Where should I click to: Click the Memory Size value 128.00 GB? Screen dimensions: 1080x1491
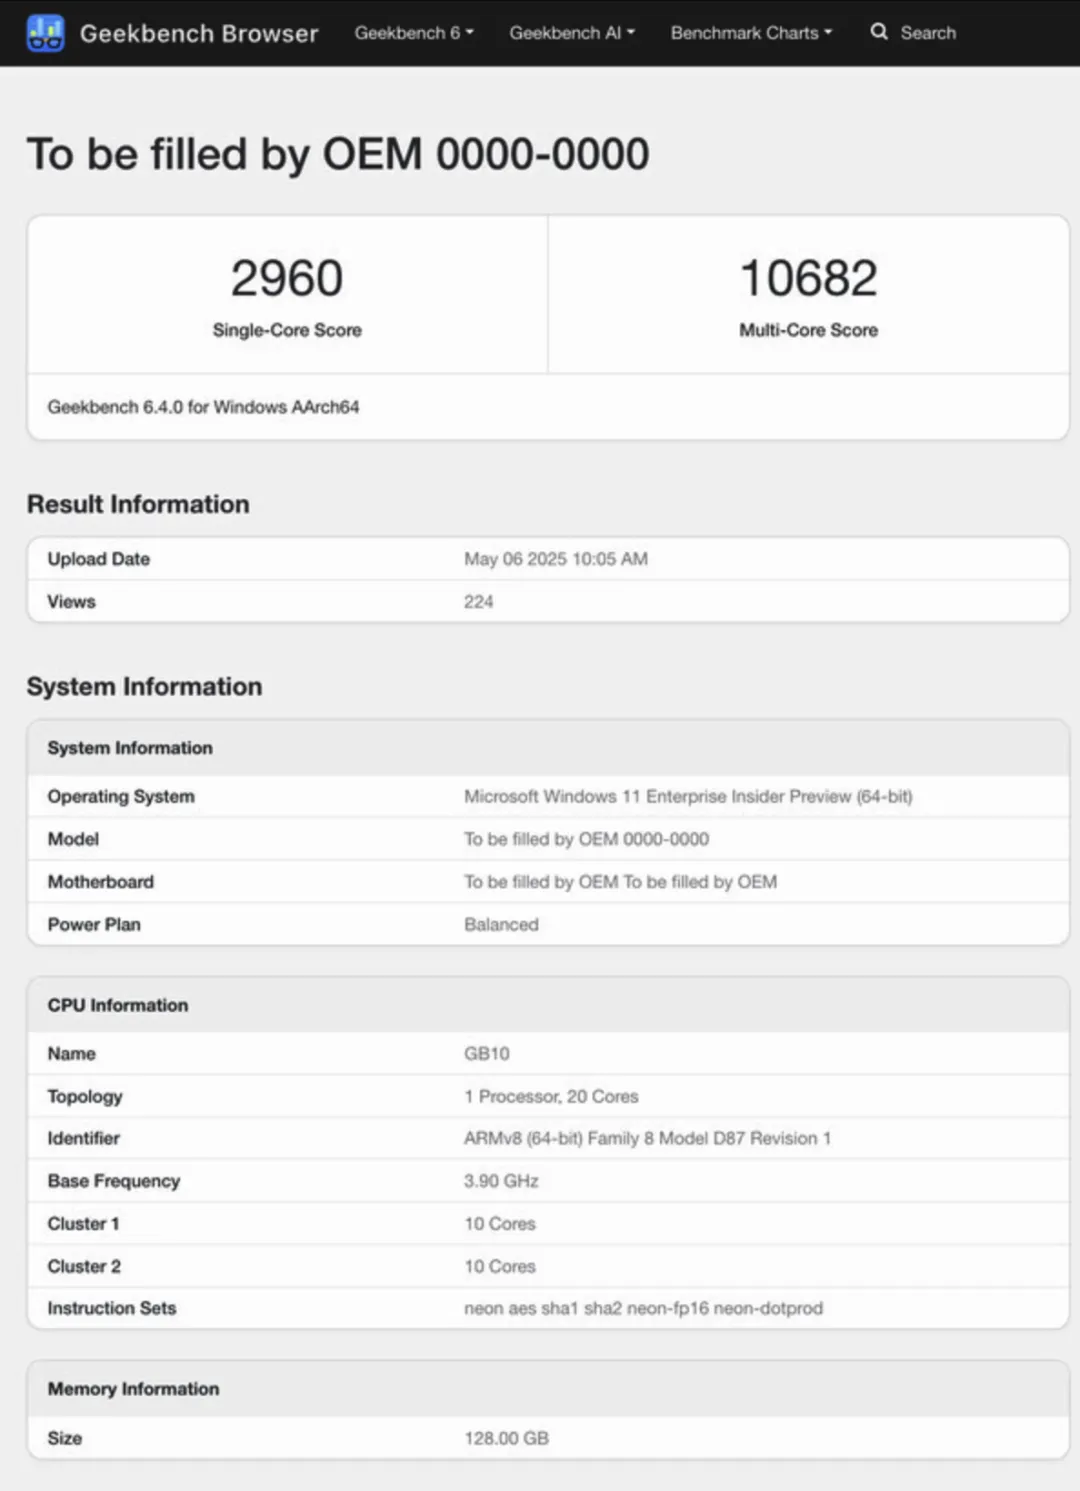[507, 1438]
